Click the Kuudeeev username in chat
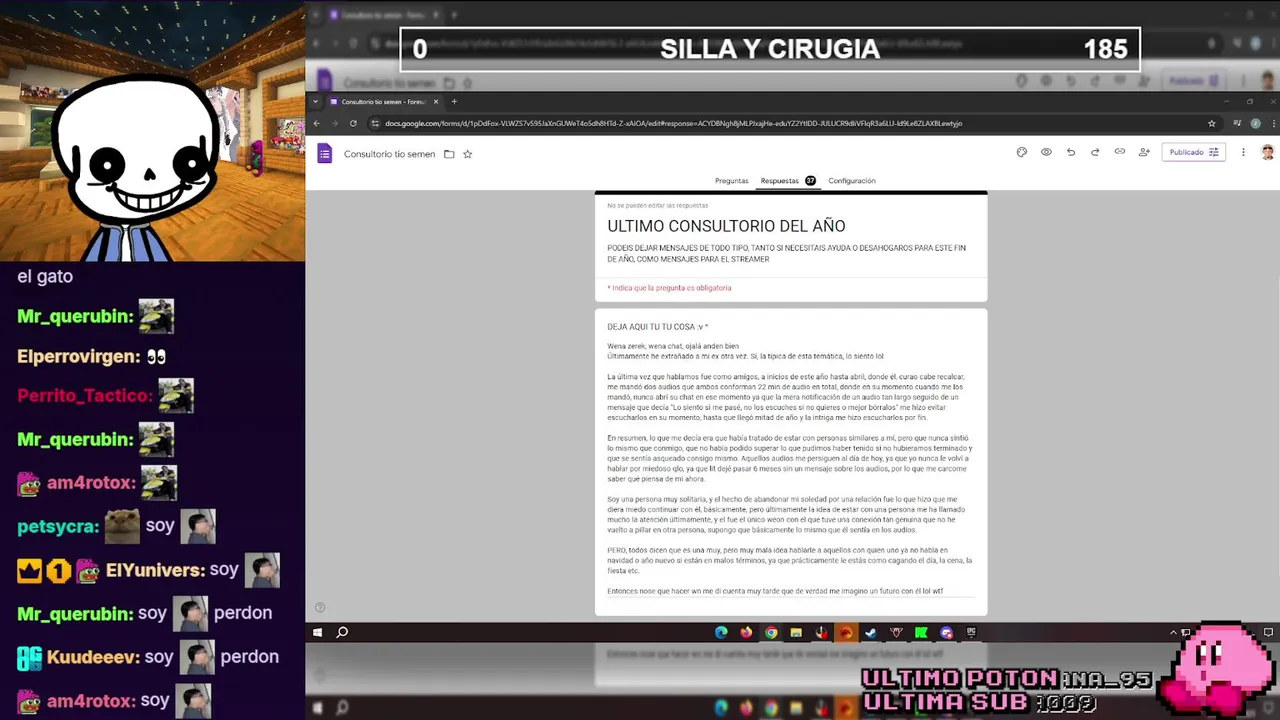The height and width of the screenshot is (720, 1280). point(94,658)
